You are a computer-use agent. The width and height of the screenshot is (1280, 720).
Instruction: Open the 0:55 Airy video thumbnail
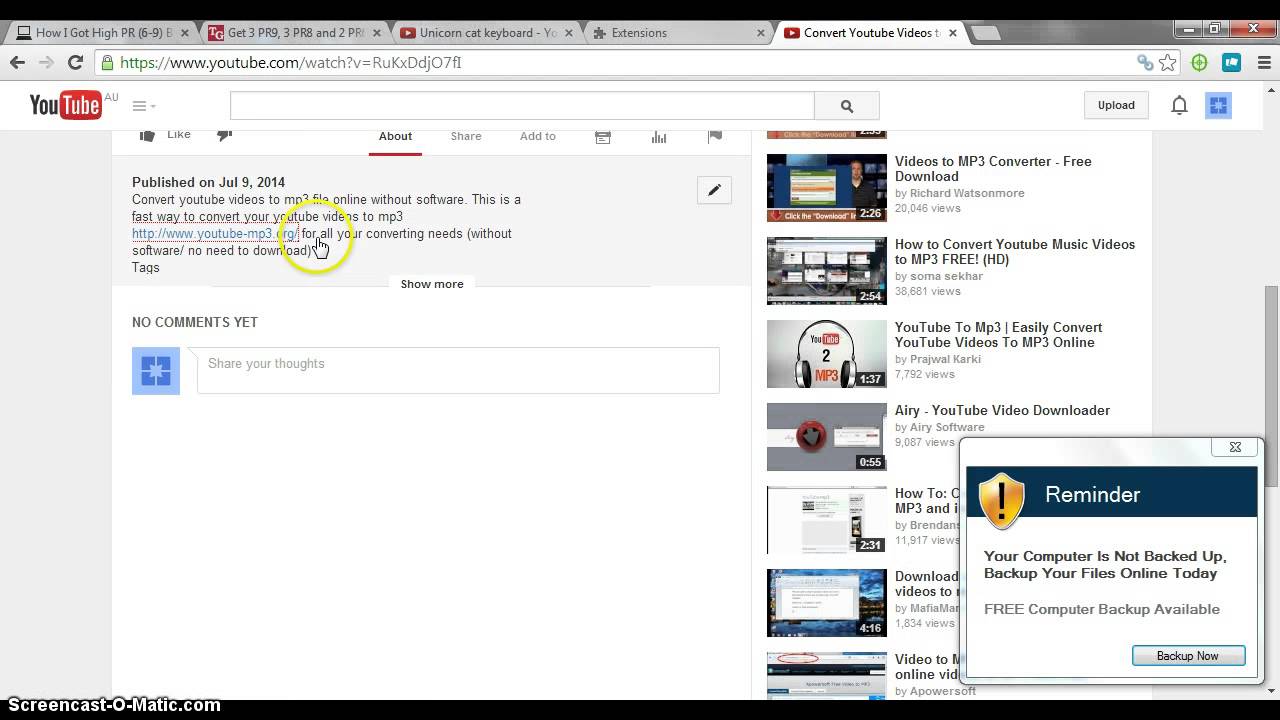click(x=826, y=437)
